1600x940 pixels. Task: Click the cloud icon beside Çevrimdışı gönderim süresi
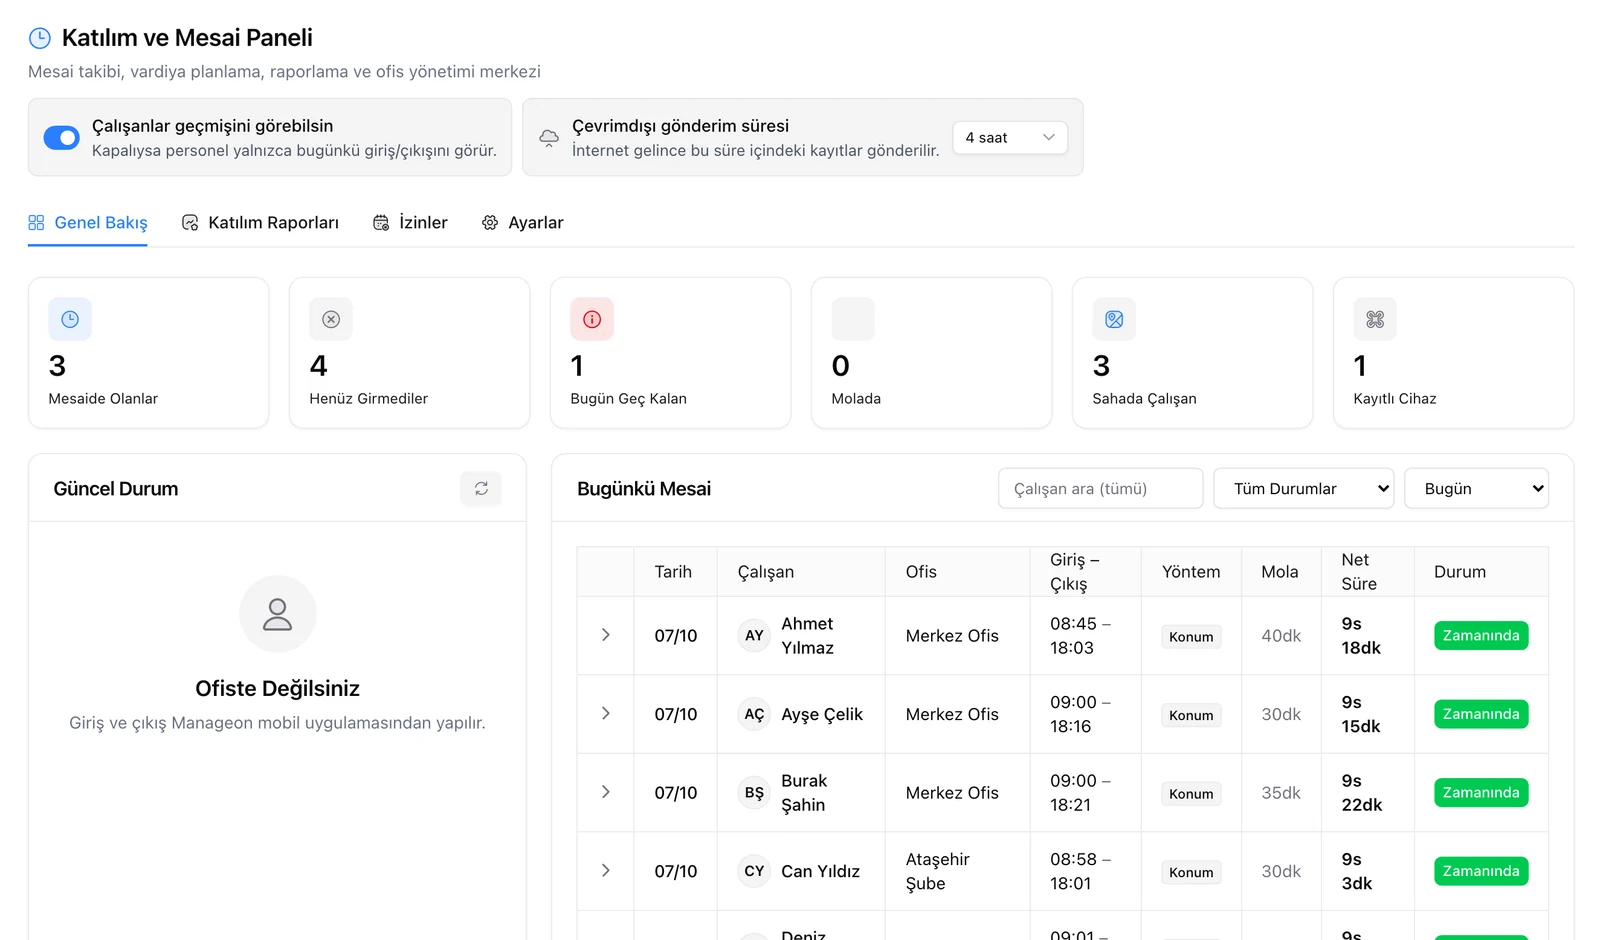(x=549, y=138)
